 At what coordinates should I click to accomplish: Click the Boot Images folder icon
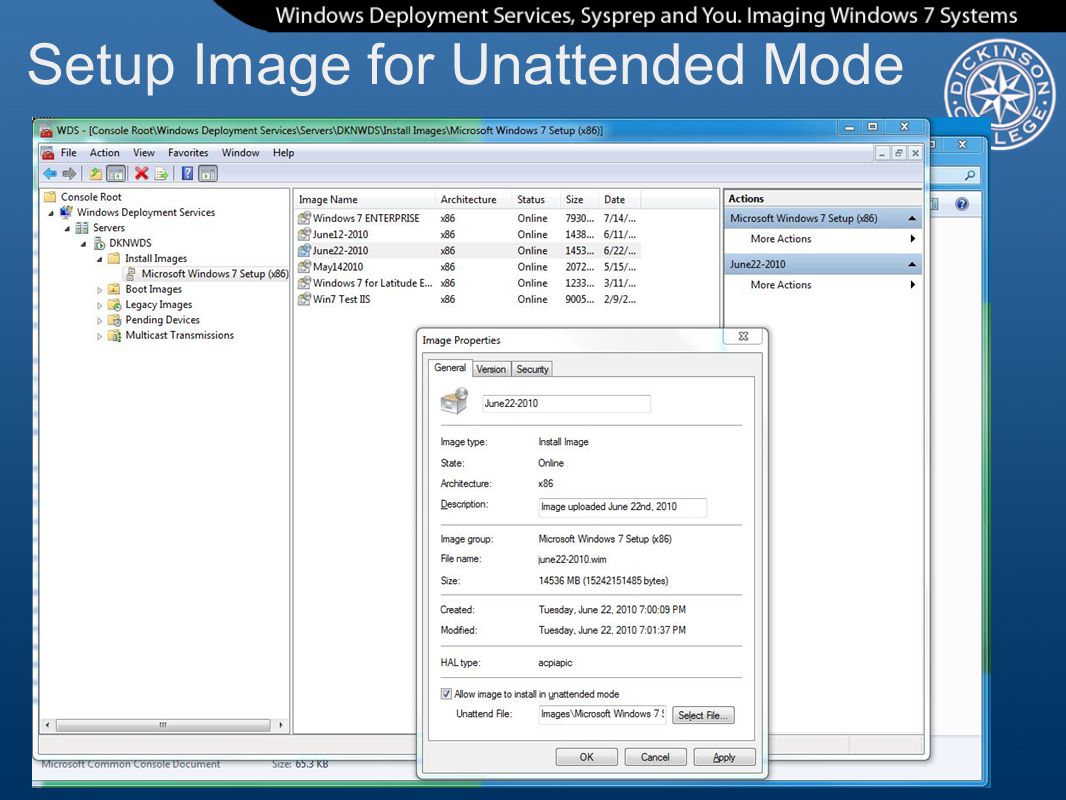point(114,289)
